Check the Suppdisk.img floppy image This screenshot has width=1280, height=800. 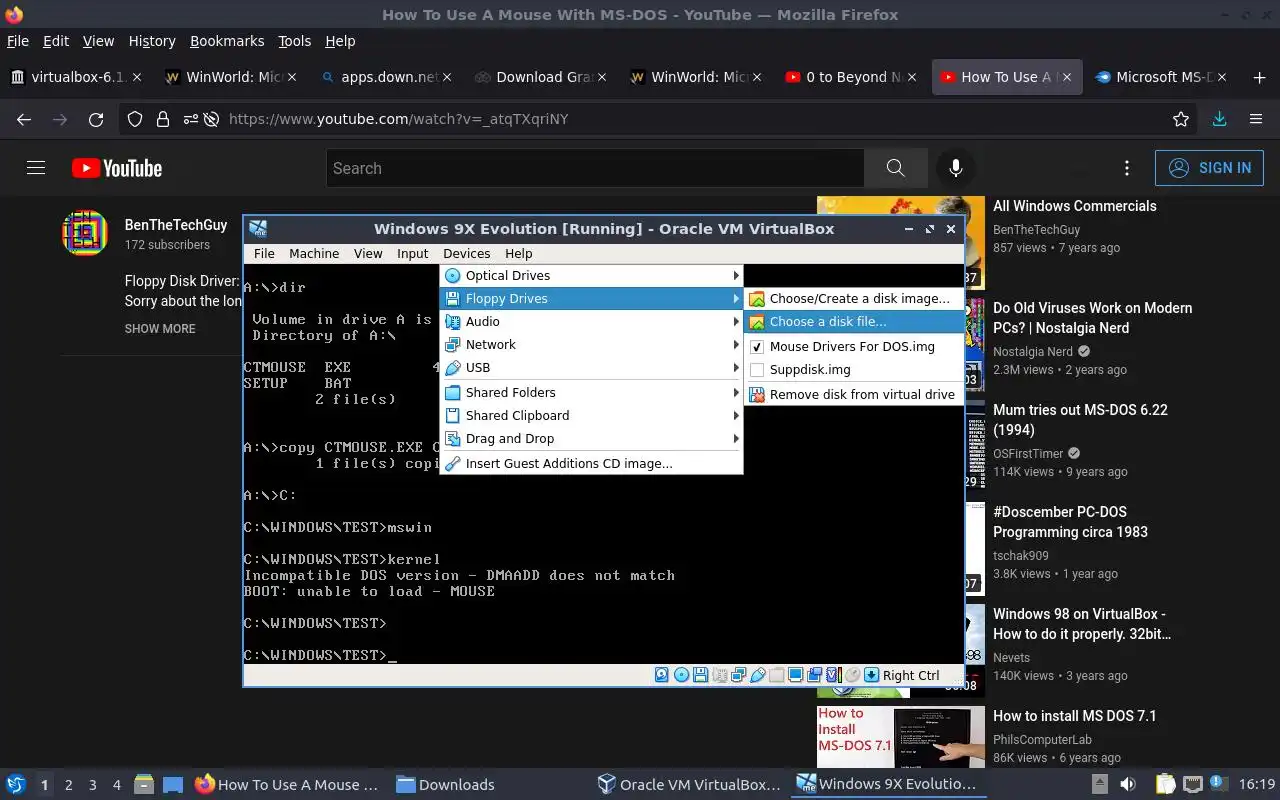pyautogui.click(x=757, y=369)
